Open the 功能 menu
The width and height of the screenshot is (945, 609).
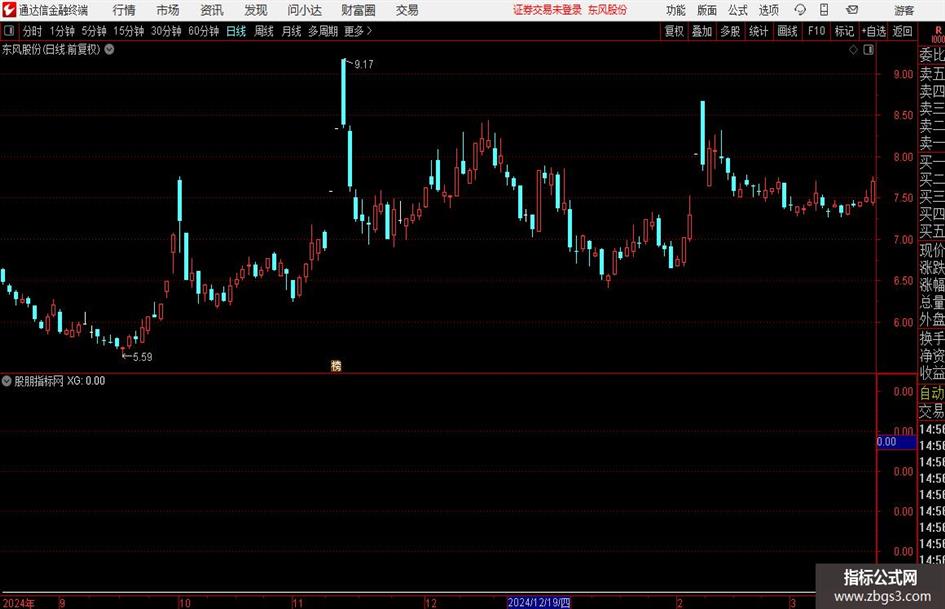click(x=676, y=10)
